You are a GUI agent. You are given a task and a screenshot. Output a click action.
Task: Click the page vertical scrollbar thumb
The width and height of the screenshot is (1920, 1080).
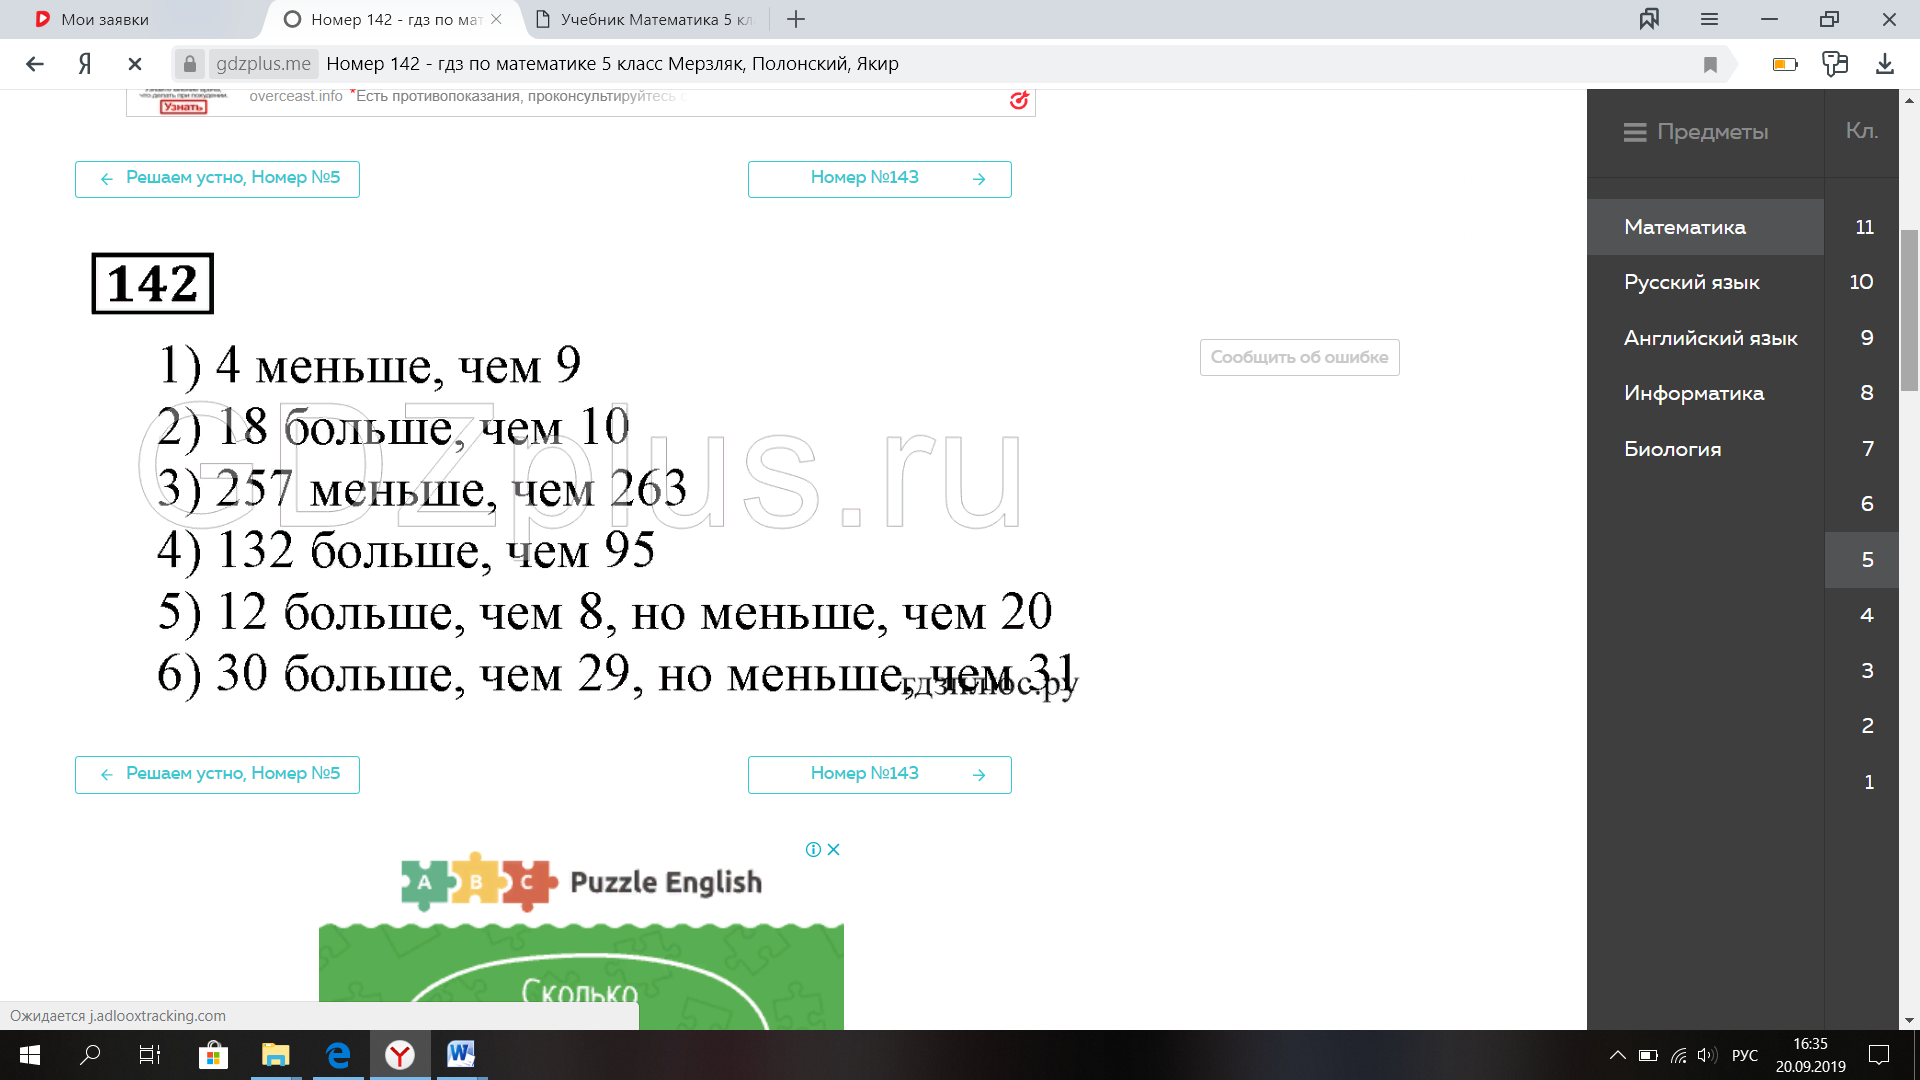[1909, 310]
